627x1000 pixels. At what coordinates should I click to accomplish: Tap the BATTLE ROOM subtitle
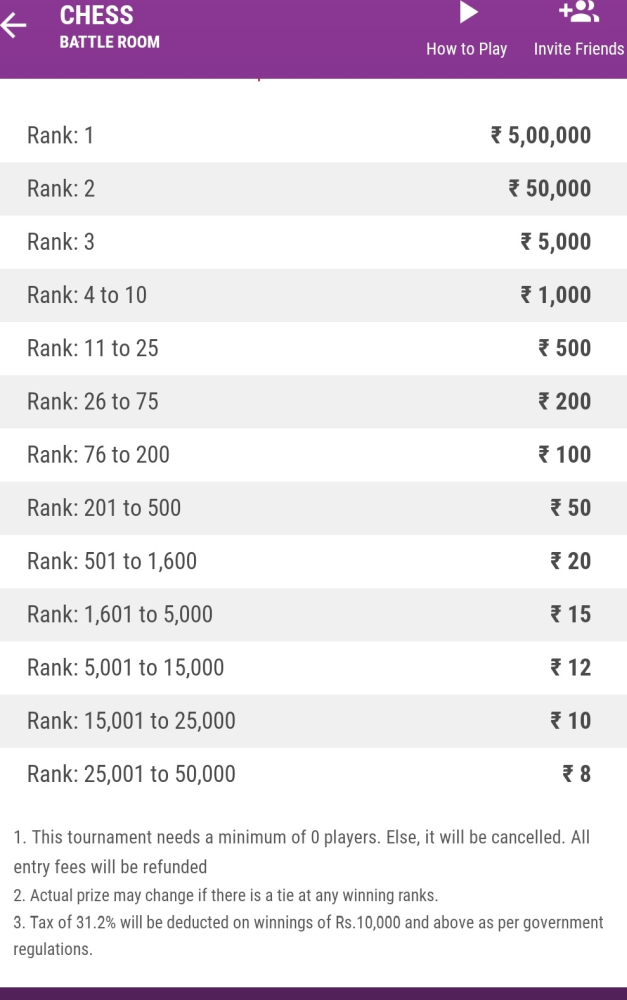tap(110, 42)
